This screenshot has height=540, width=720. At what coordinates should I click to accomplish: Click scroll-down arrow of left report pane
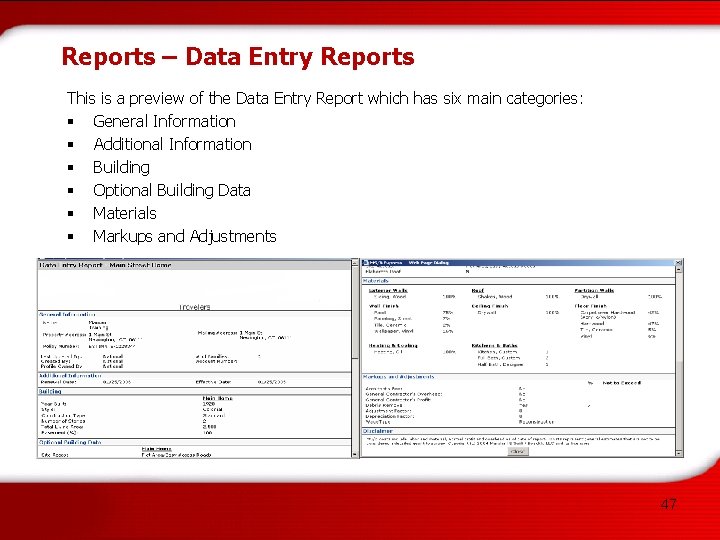(x=355, y=454)
